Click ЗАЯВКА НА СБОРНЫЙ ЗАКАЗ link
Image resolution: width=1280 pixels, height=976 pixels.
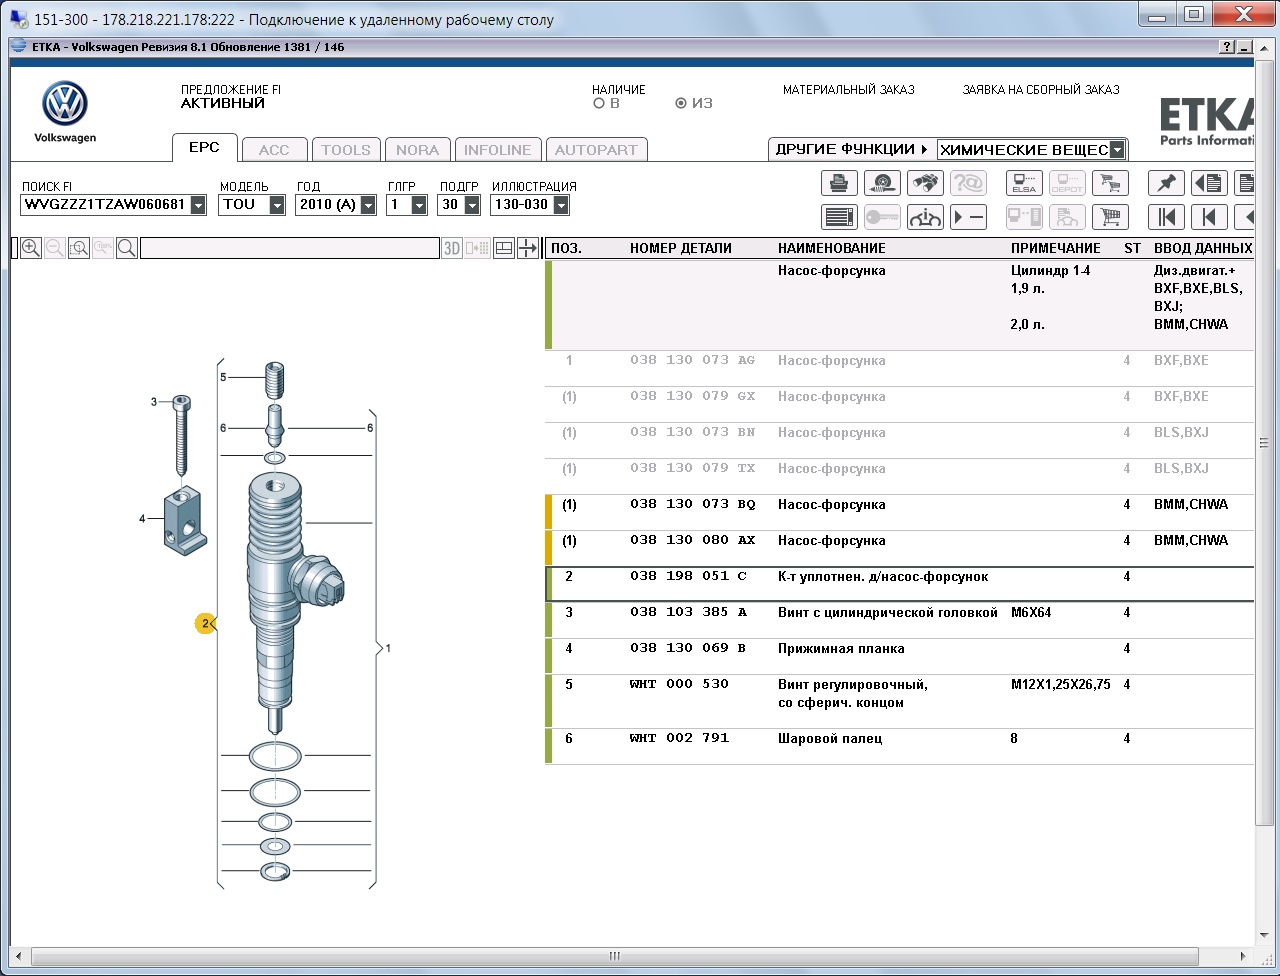coord(1041,90)
